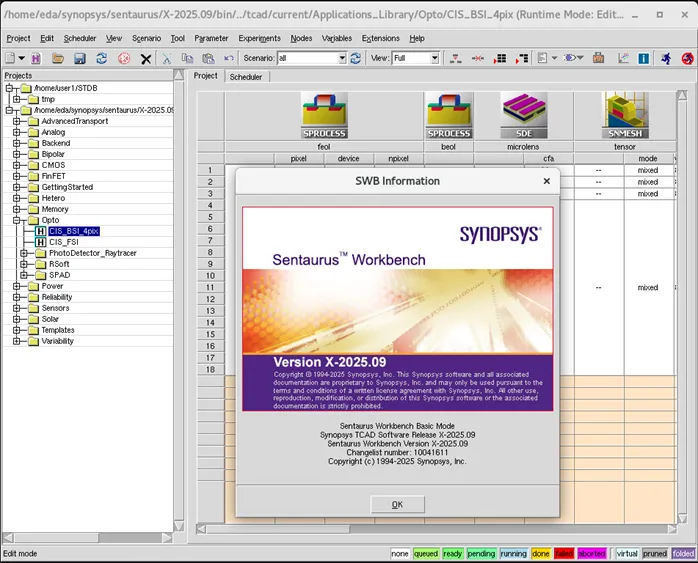Click the green 'queued' status legend
This screenshot has height=563, width=698.
click(x=426, y=554)
